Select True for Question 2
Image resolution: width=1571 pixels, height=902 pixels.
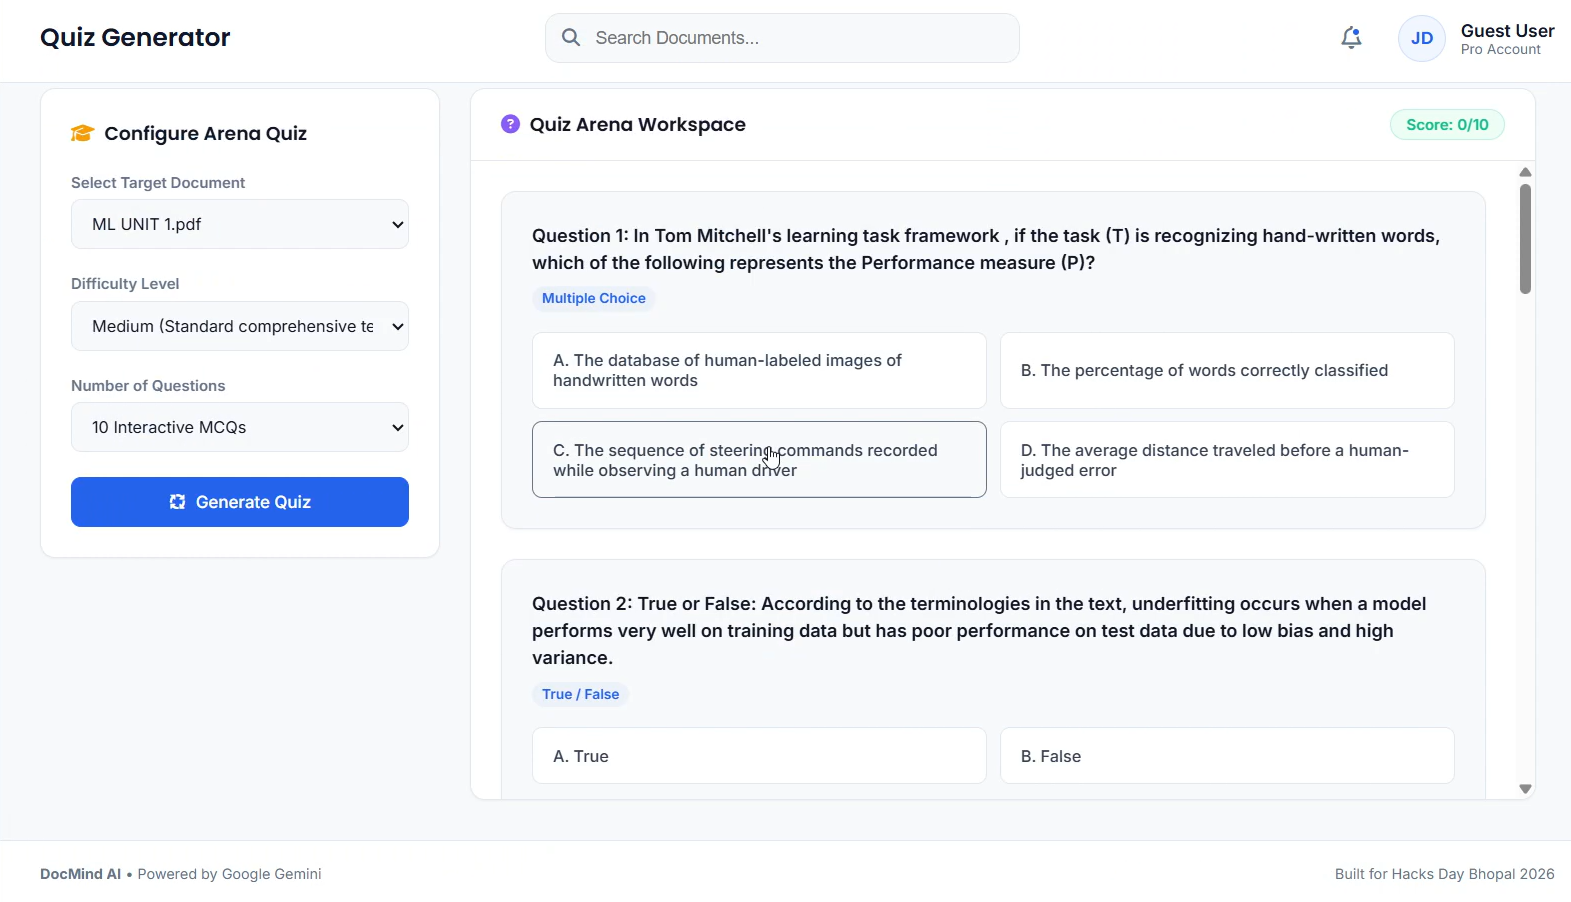pyautogui.click(x=759, y=756)
